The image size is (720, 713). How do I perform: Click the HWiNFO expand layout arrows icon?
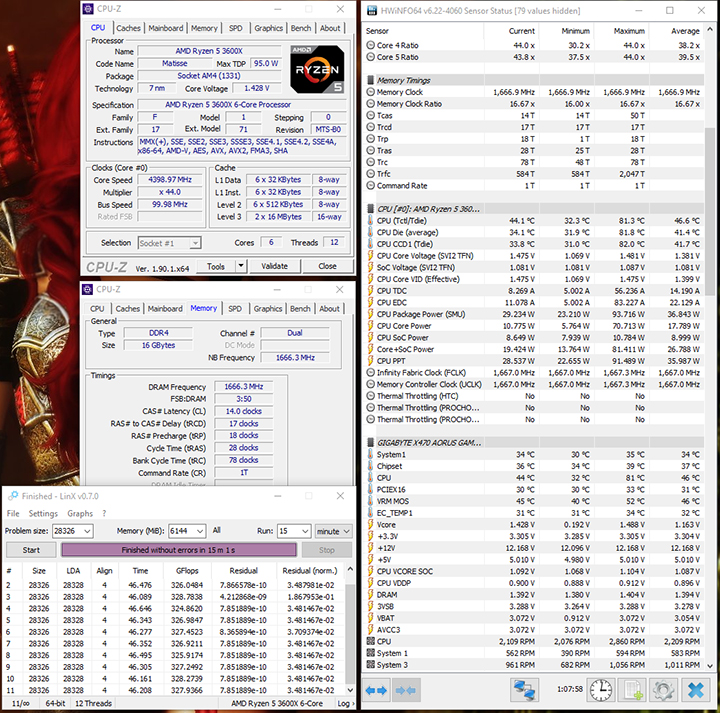[376, 690]
